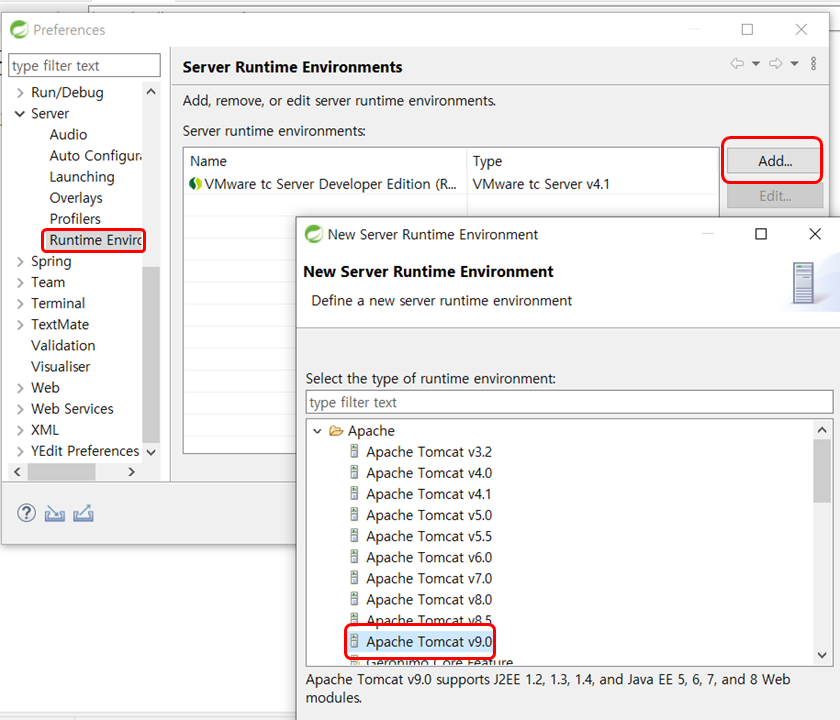
Task: Select Apache Tomcat v6.0 runtime
Action: pyautogui.click(x=429, y=558)
